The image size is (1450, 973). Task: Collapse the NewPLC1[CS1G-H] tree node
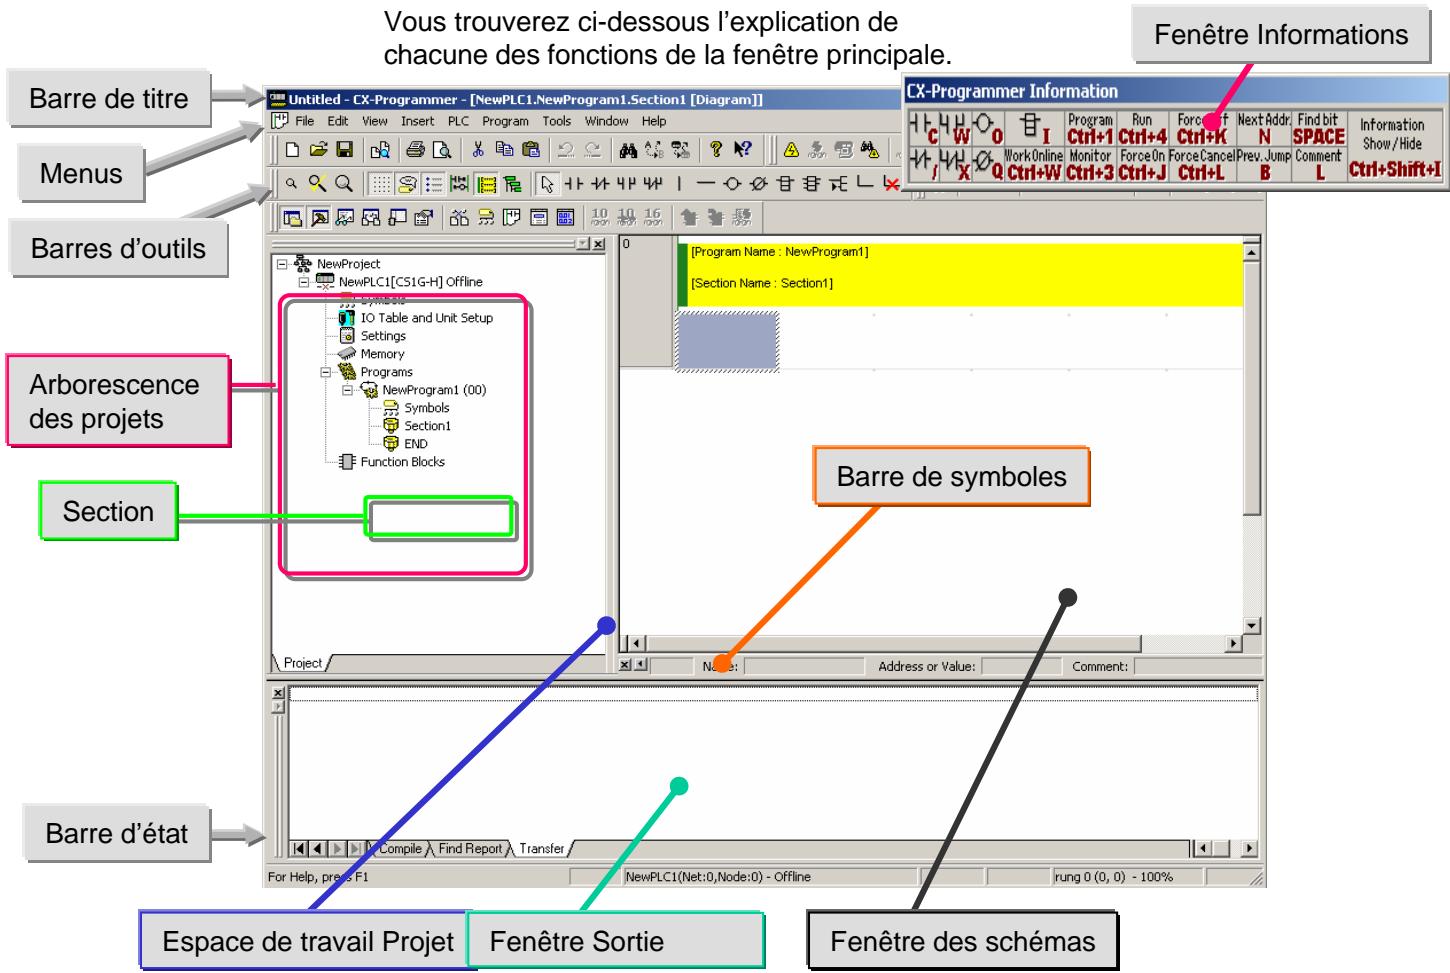303,282
